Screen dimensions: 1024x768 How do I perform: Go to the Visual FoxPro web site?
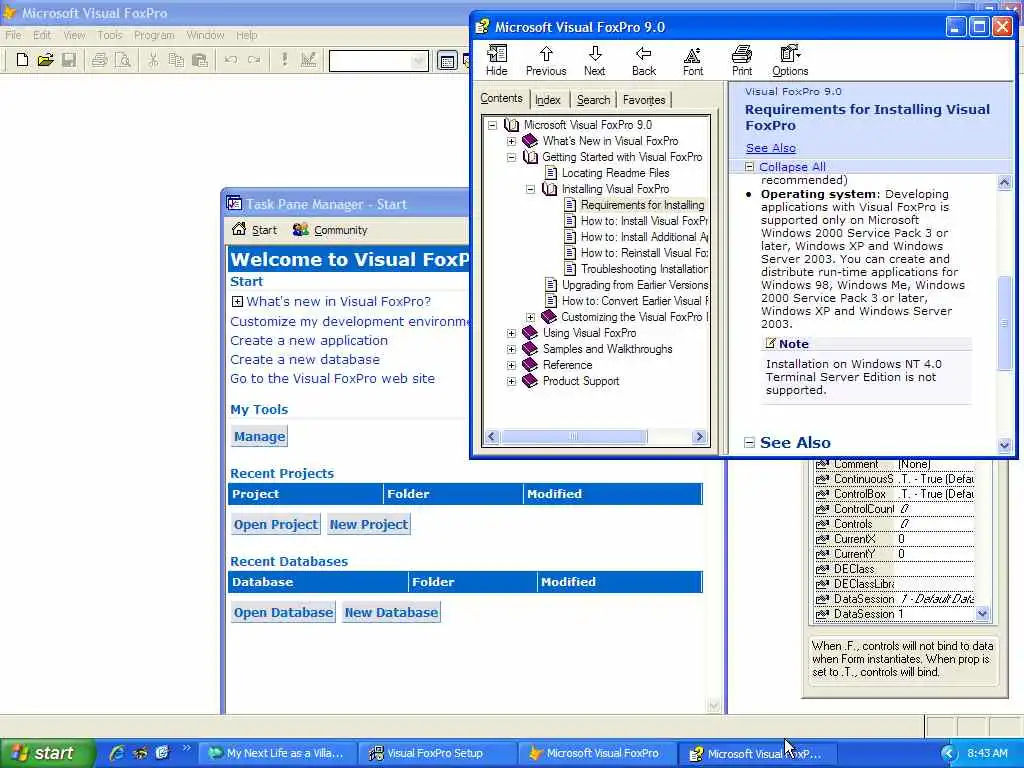[332, 378]
